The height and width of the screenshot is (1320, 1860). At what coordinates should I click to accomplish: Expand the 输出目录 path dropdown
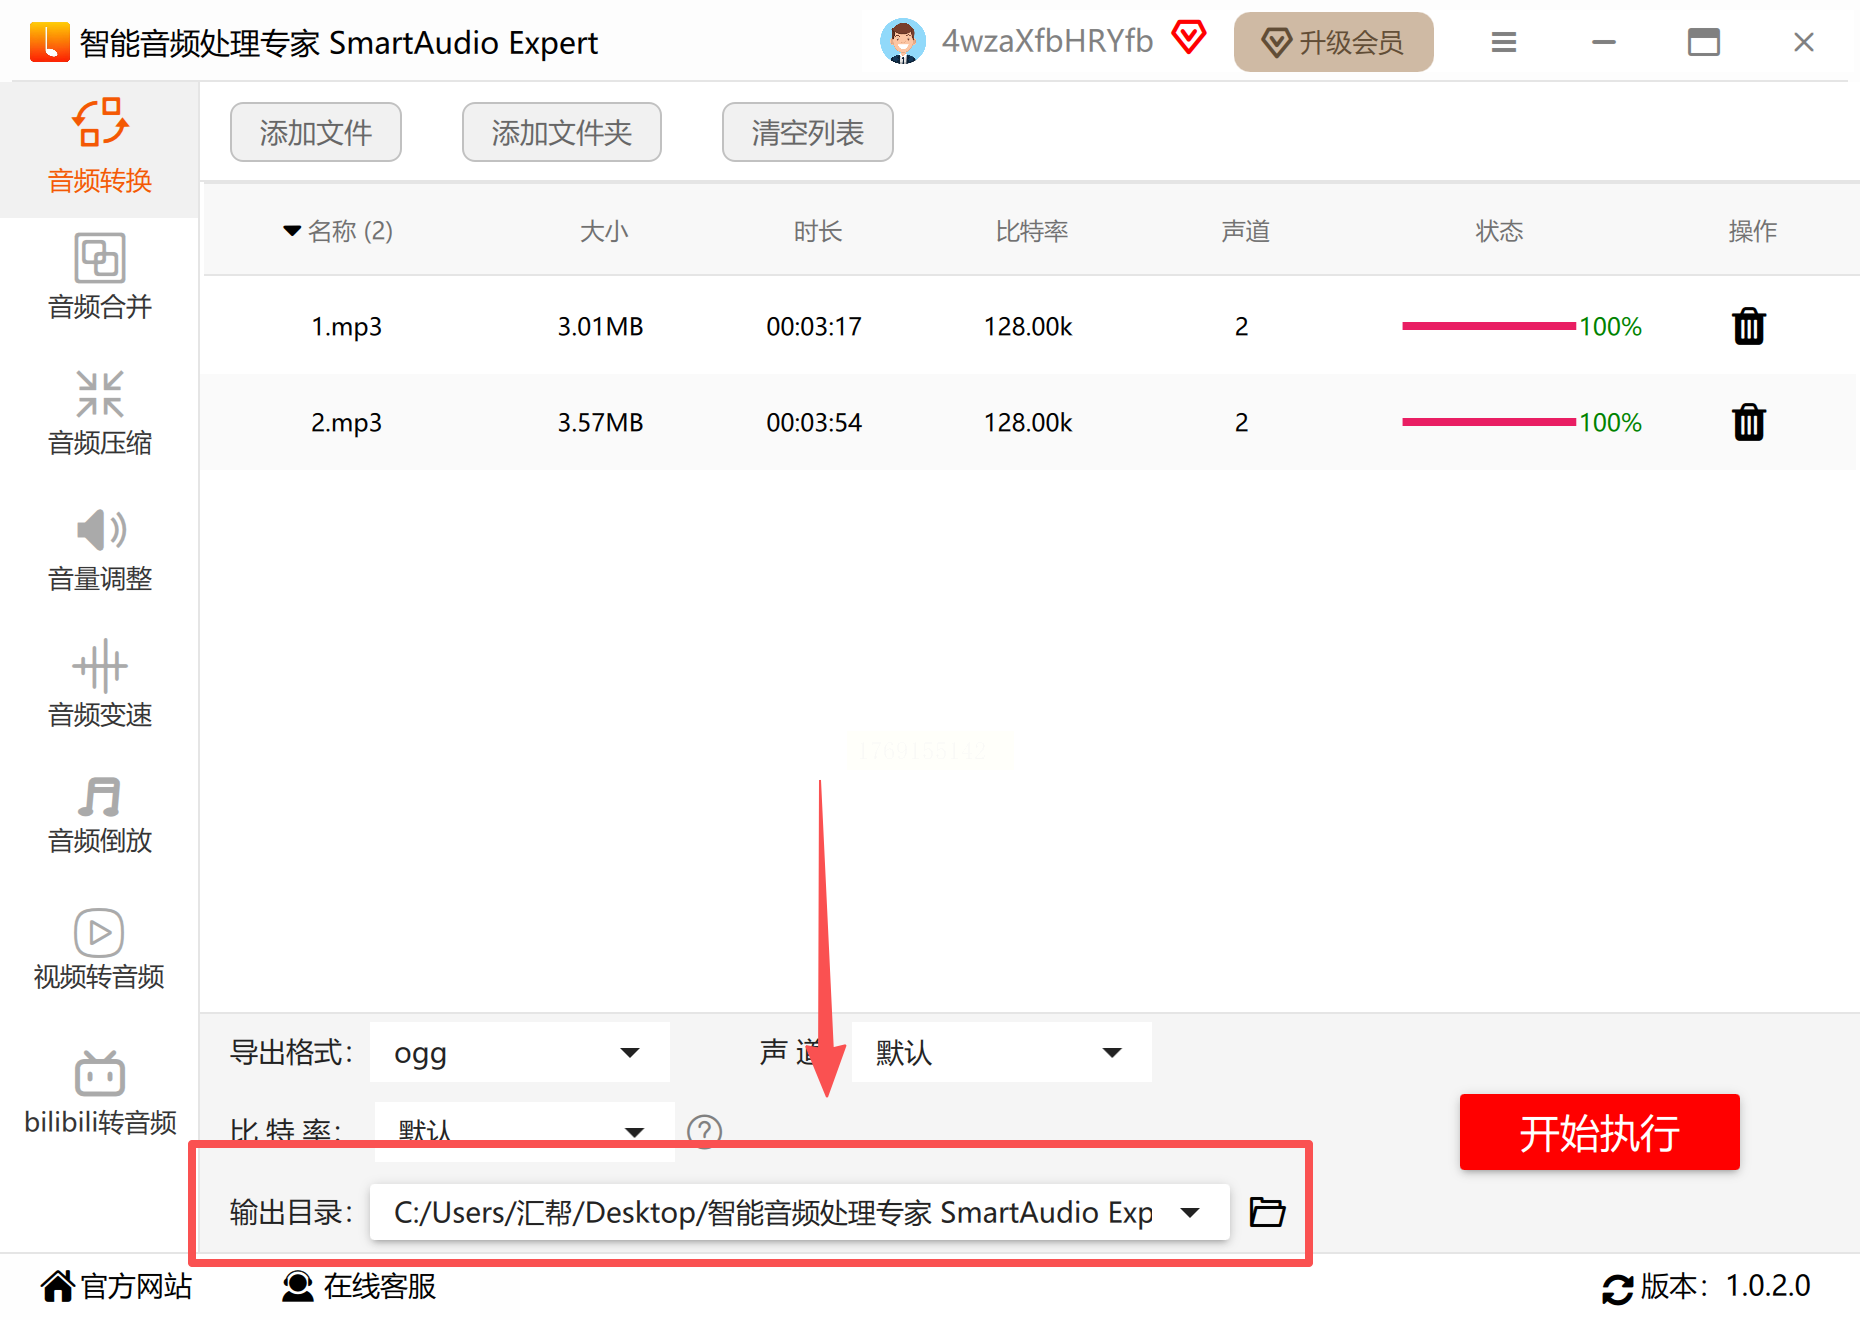1190,1213
